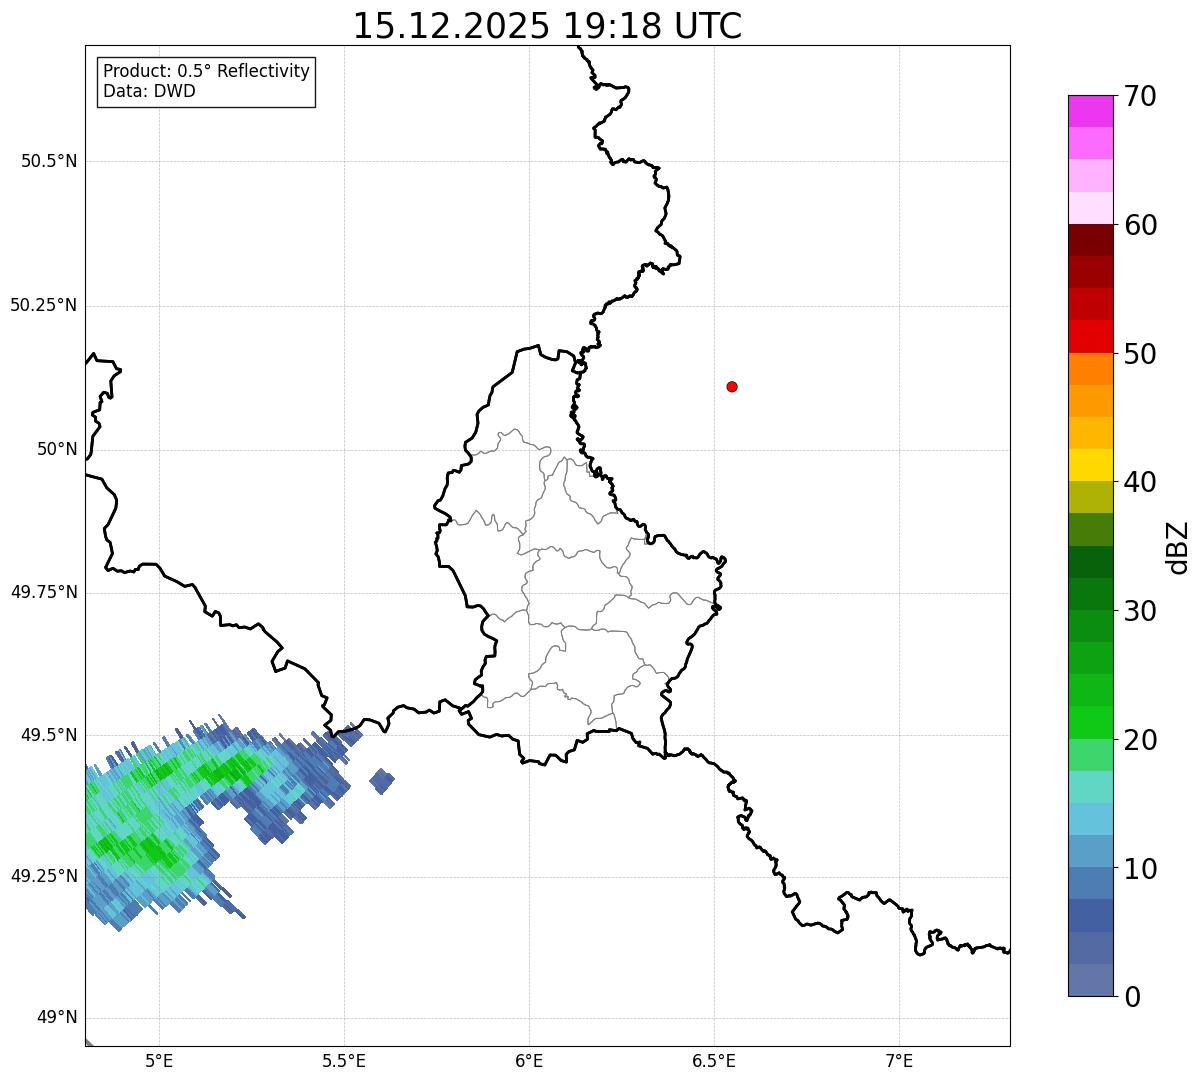Click the colorbar tick label 50

[1140, 354]
